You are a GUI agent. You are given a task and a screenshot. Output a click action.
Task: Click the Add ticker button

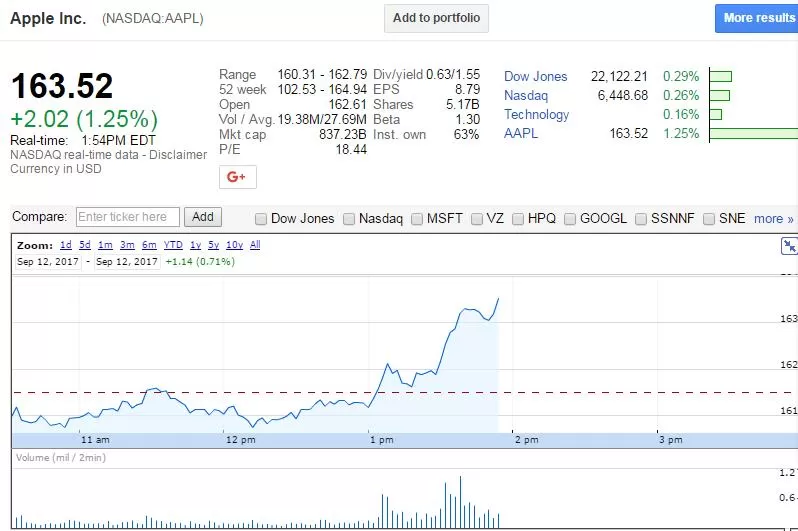pyautogui.click(x=203, y=217)
